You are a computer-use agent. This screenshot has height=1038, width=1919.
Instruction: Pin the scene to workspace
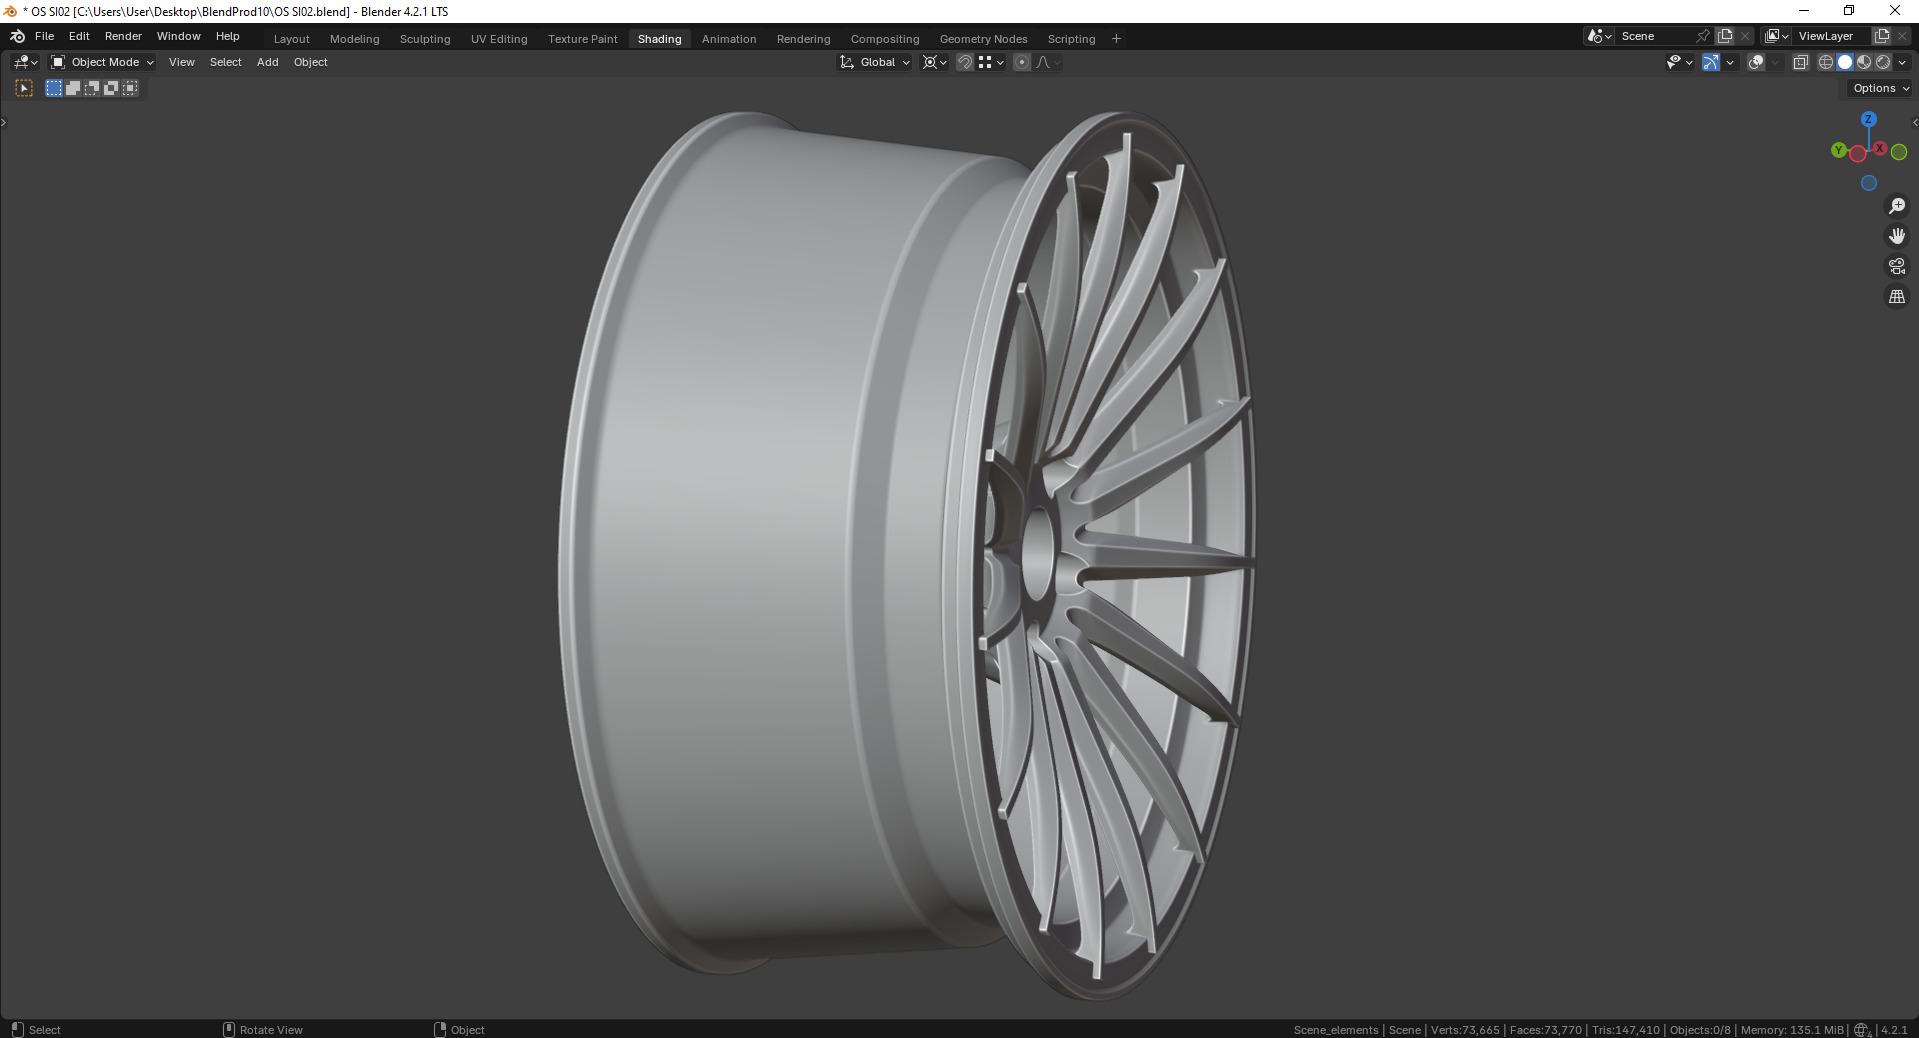coord(1704,36)
